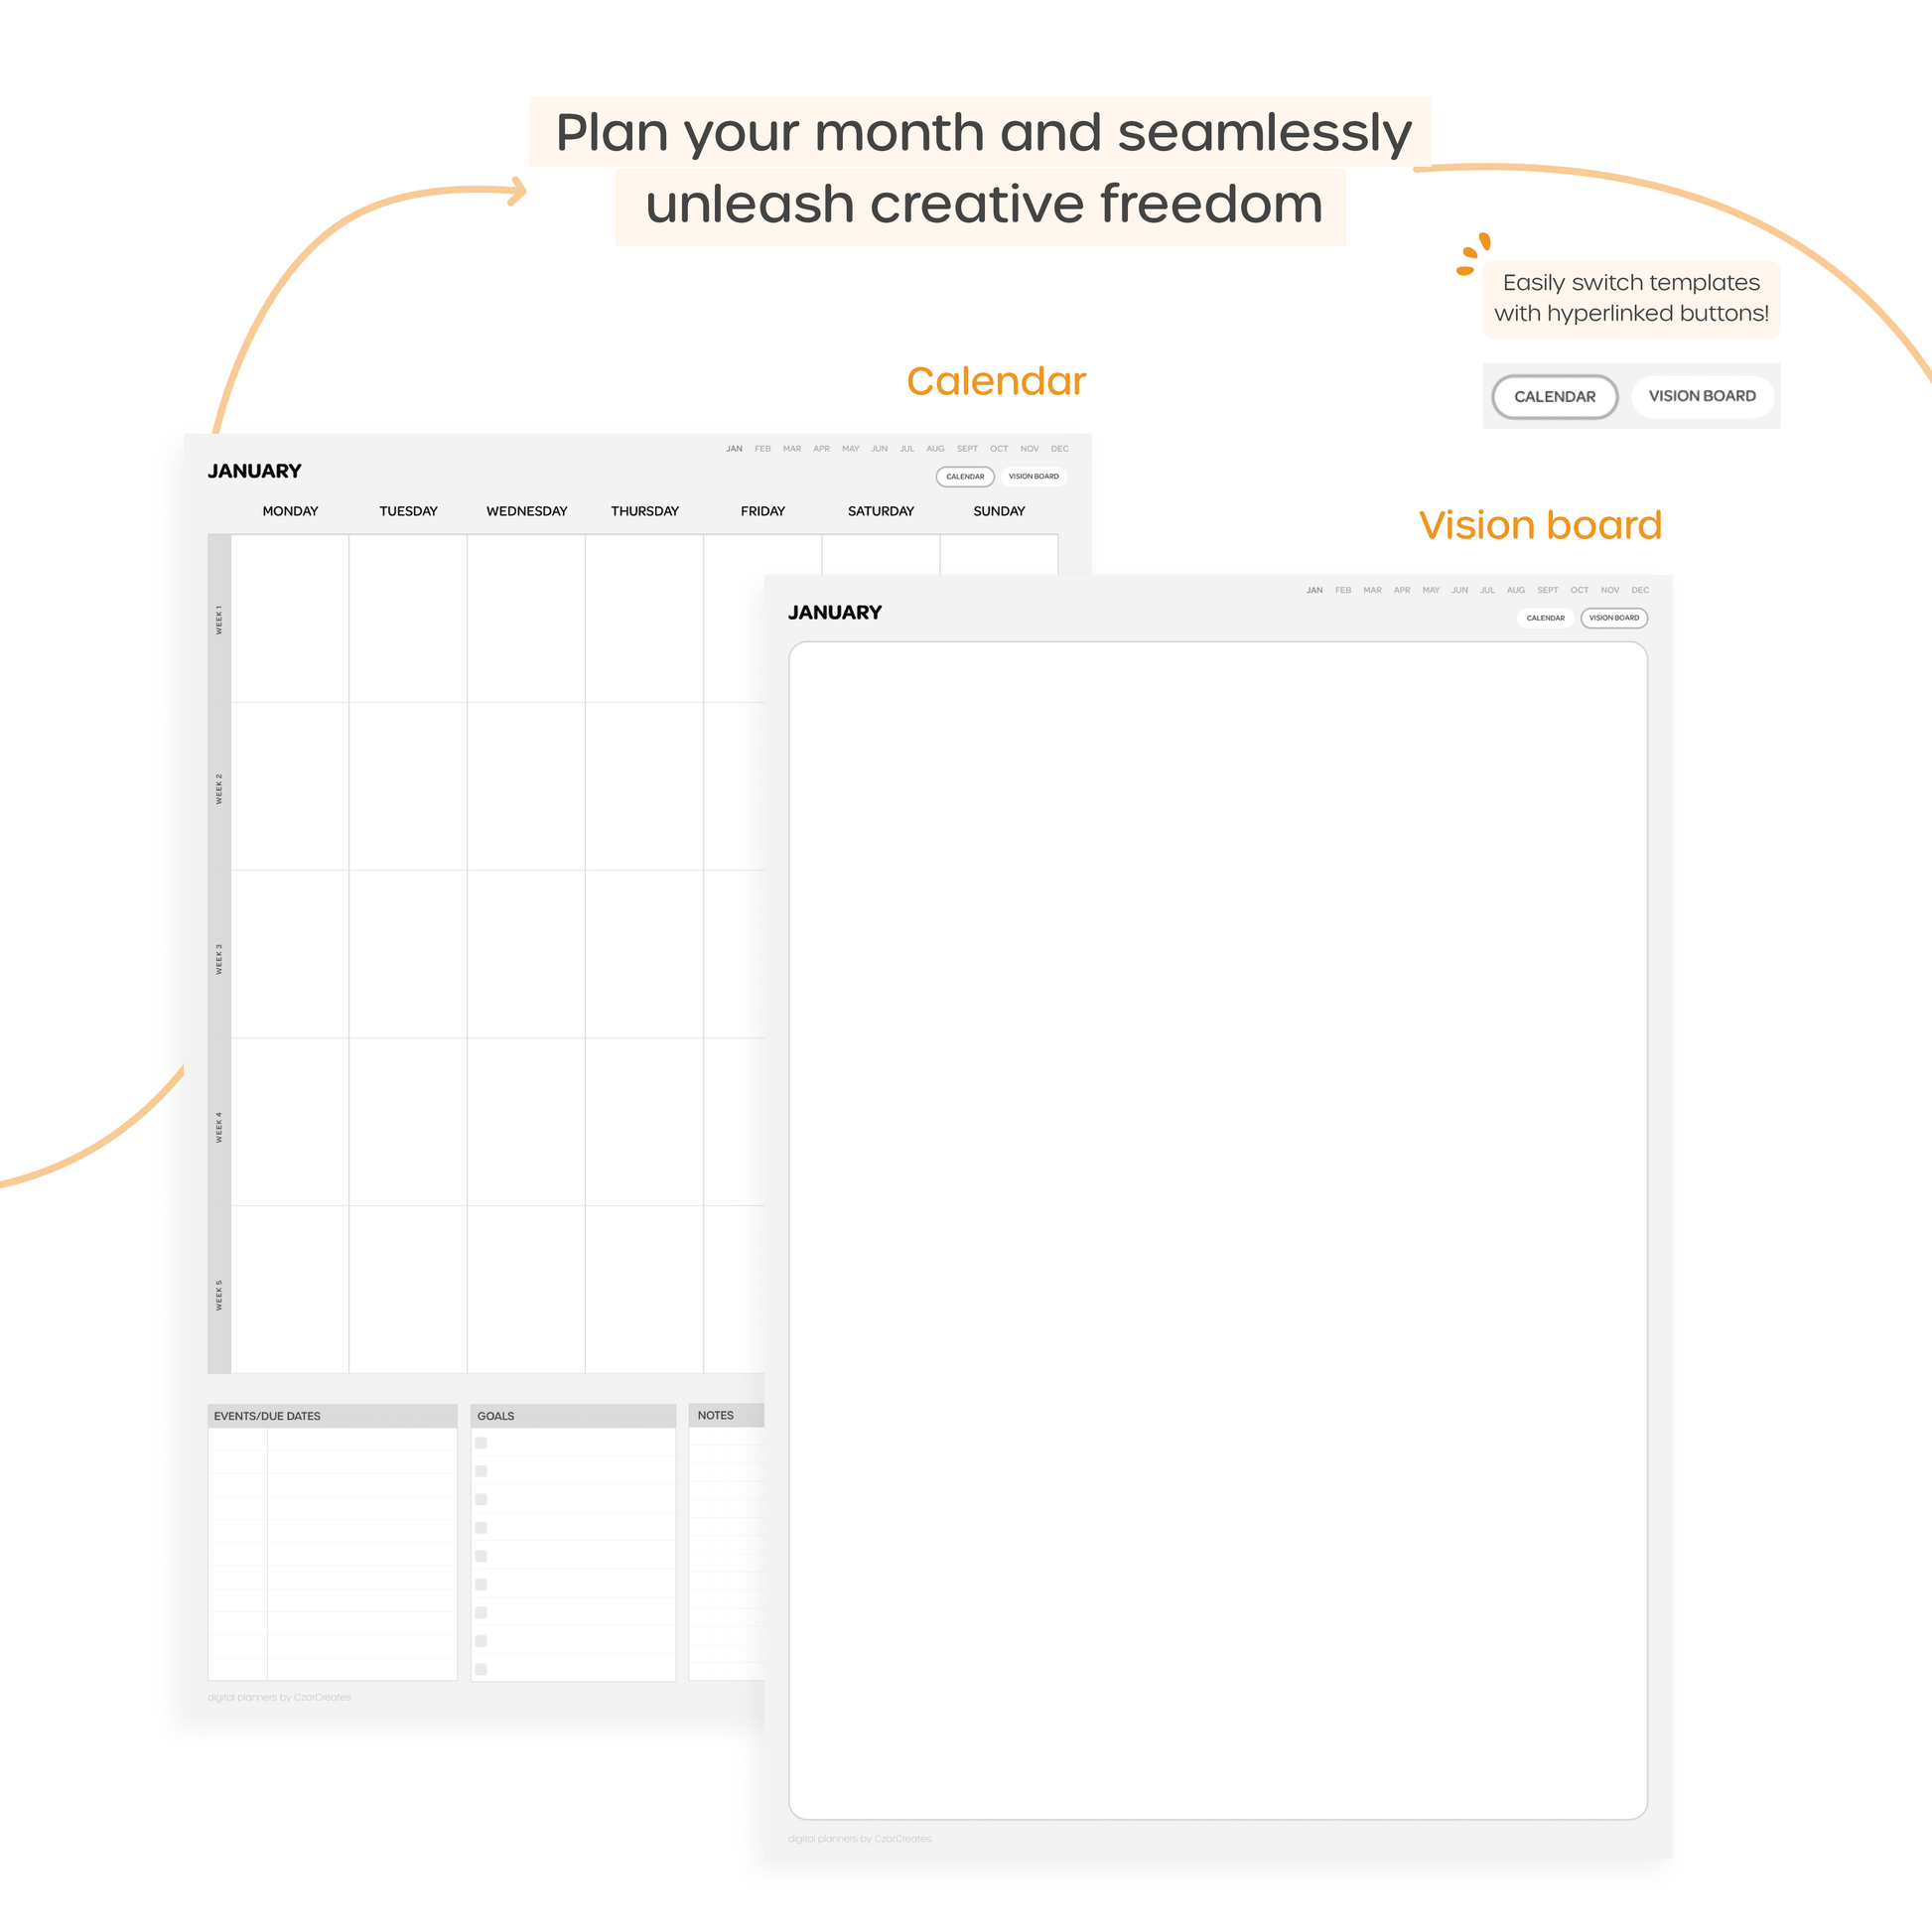Viewport: 1932px width, 1932px height.
Task: Switch to AUG on the vision board page
Action: (x=1516, y=590)
